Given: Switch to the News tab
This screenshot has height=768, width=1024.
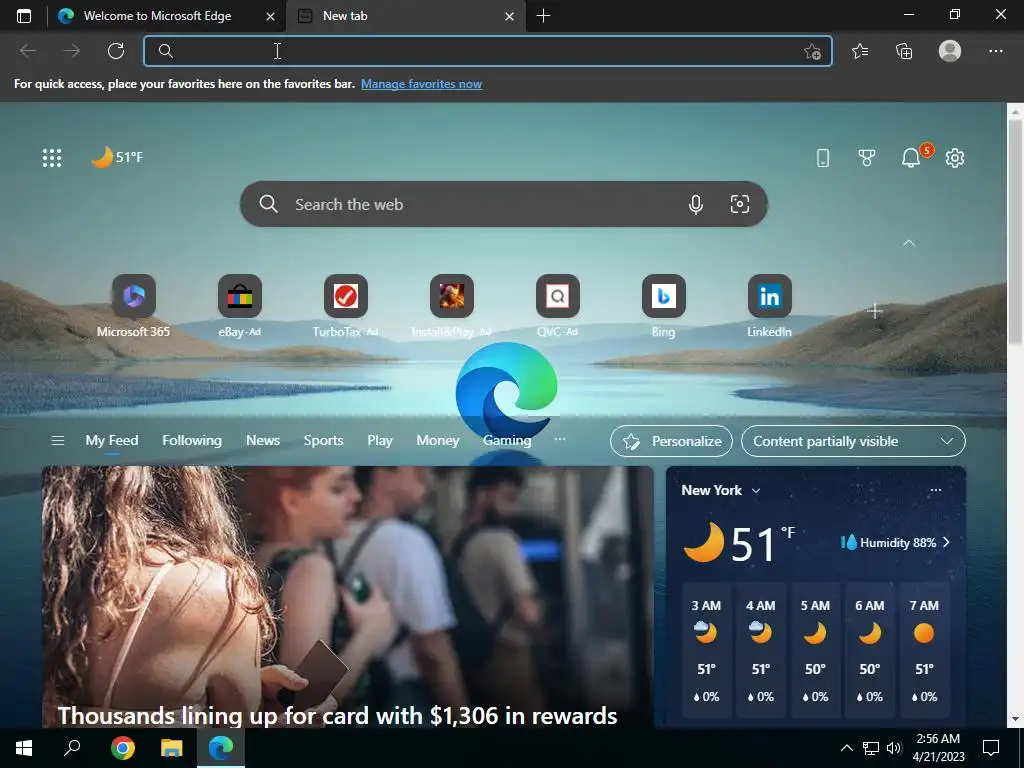Looking at the screenshot, I should 263,441.
